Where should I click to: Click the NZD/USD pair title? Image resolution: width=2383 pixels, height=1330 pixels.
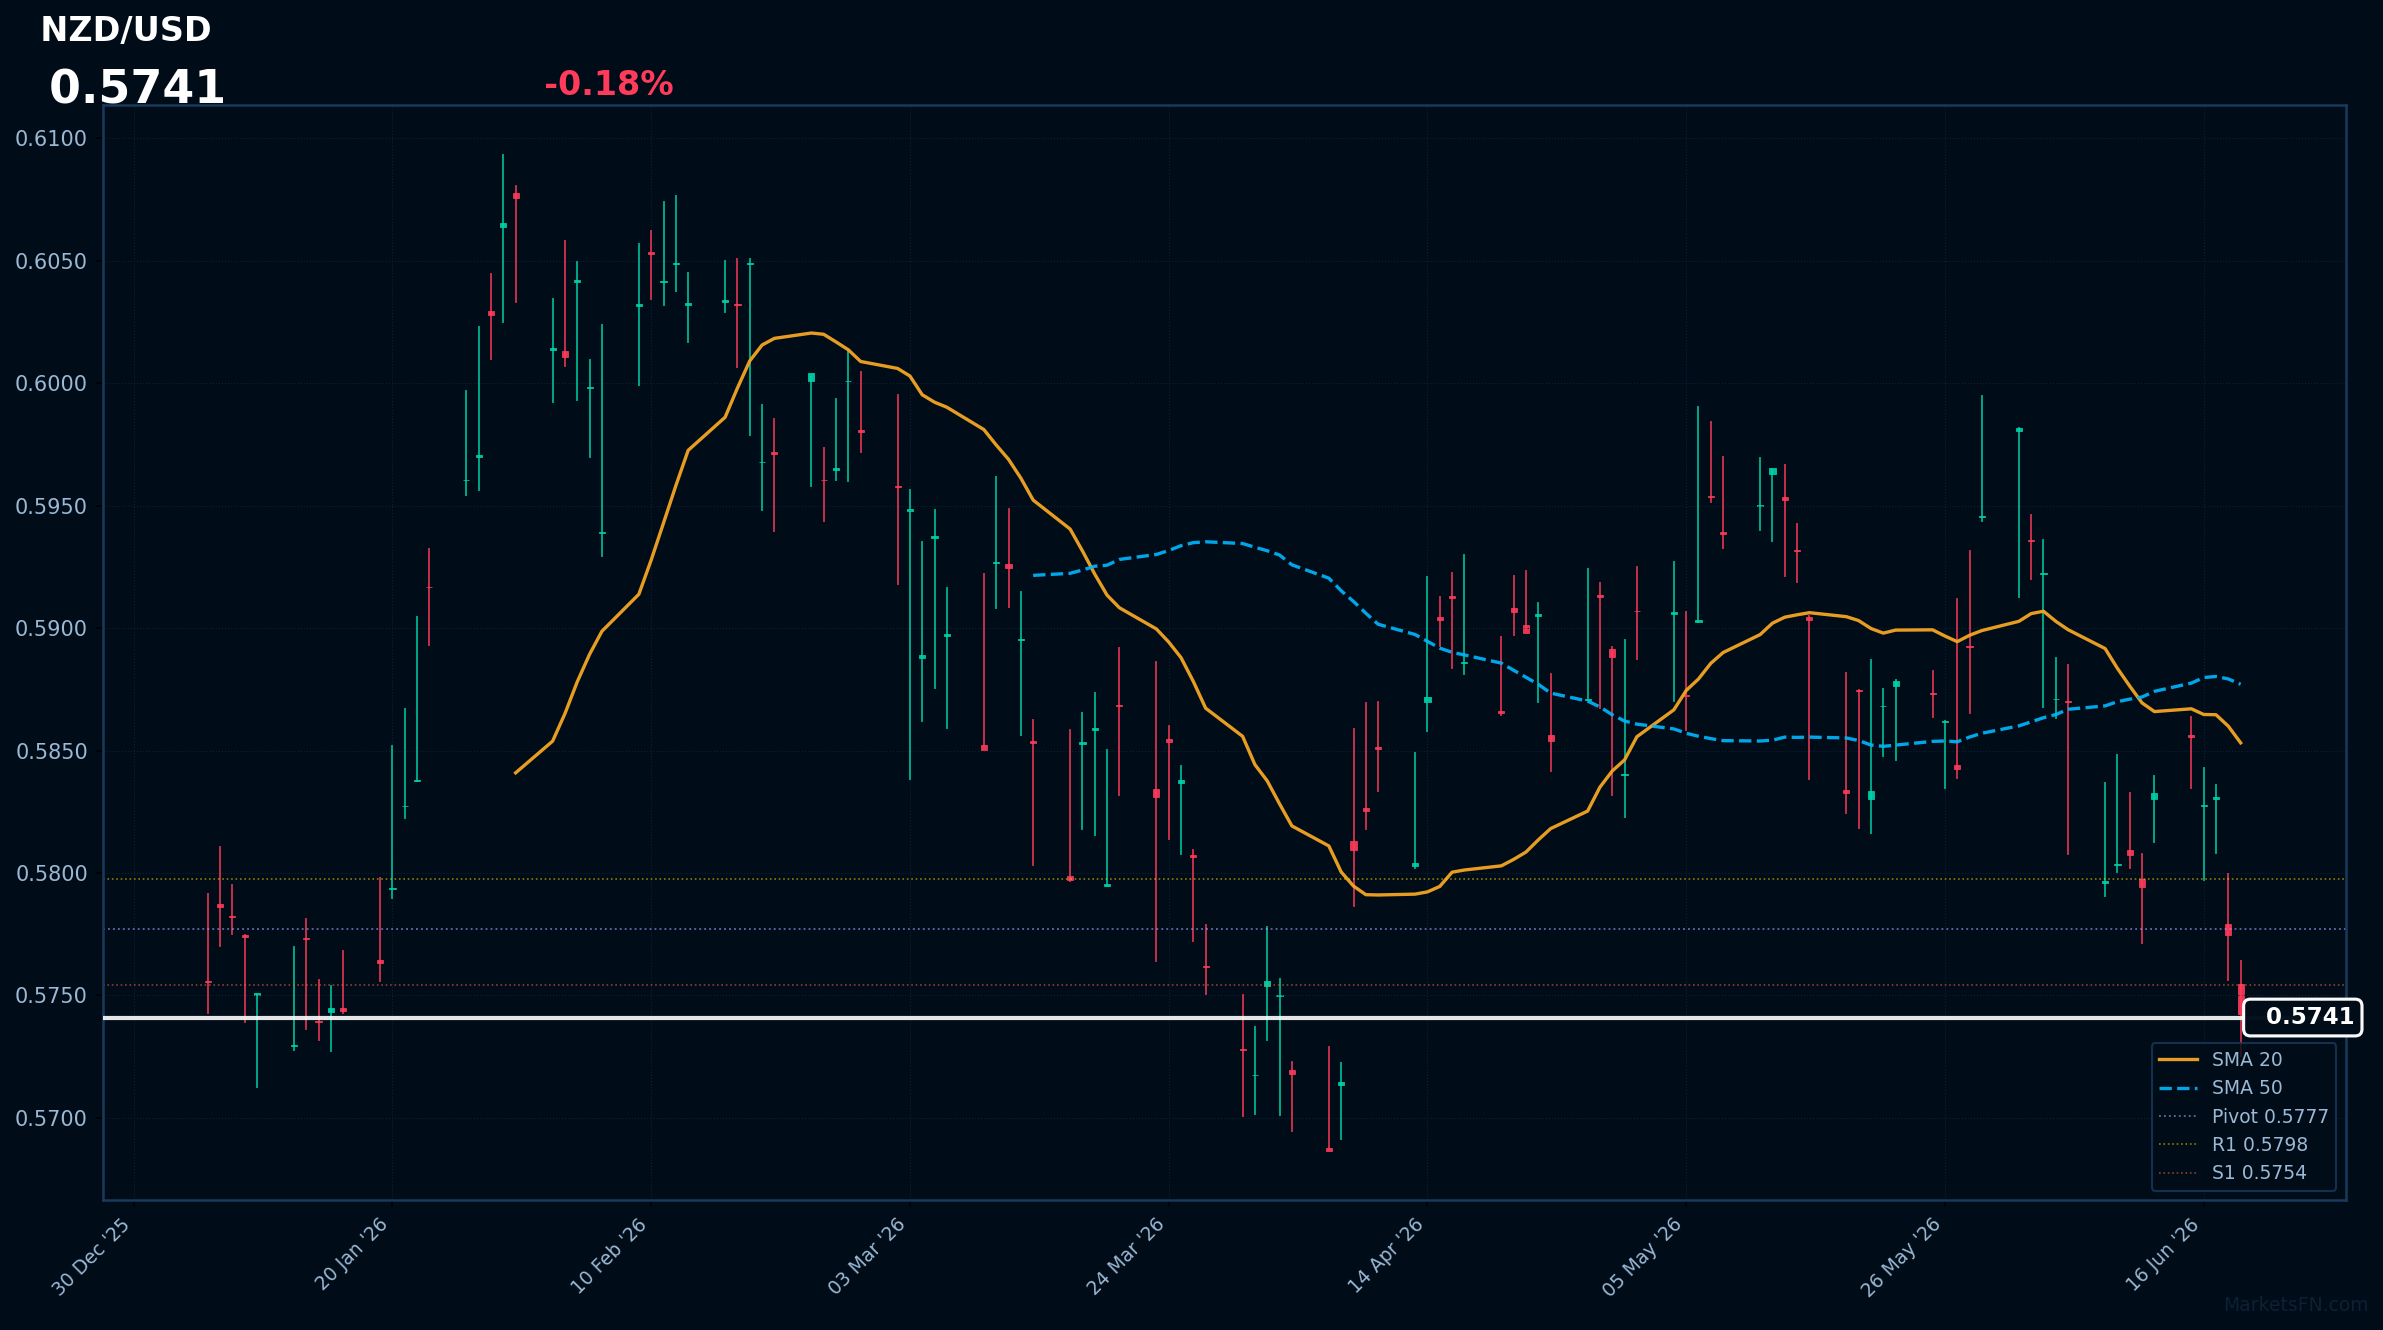point(126,30)
